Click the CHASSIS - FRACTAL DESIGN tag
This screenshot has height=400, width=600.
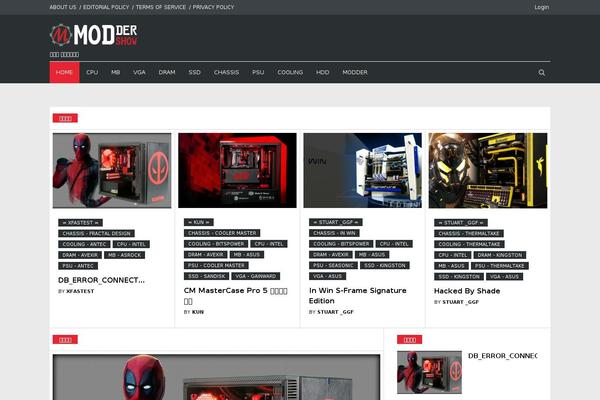point(96,233)
